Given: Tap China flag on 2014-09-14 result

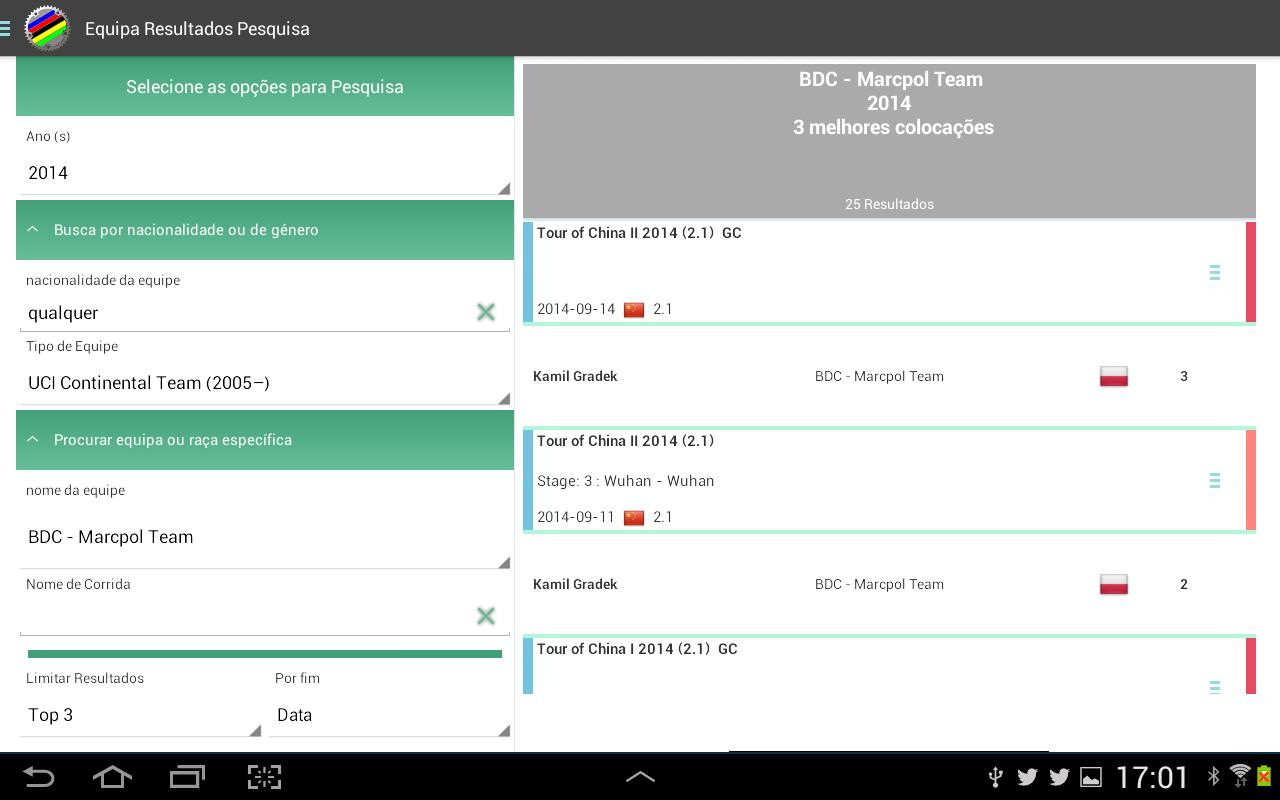Looking at the screenshot, I should point(634,310).
